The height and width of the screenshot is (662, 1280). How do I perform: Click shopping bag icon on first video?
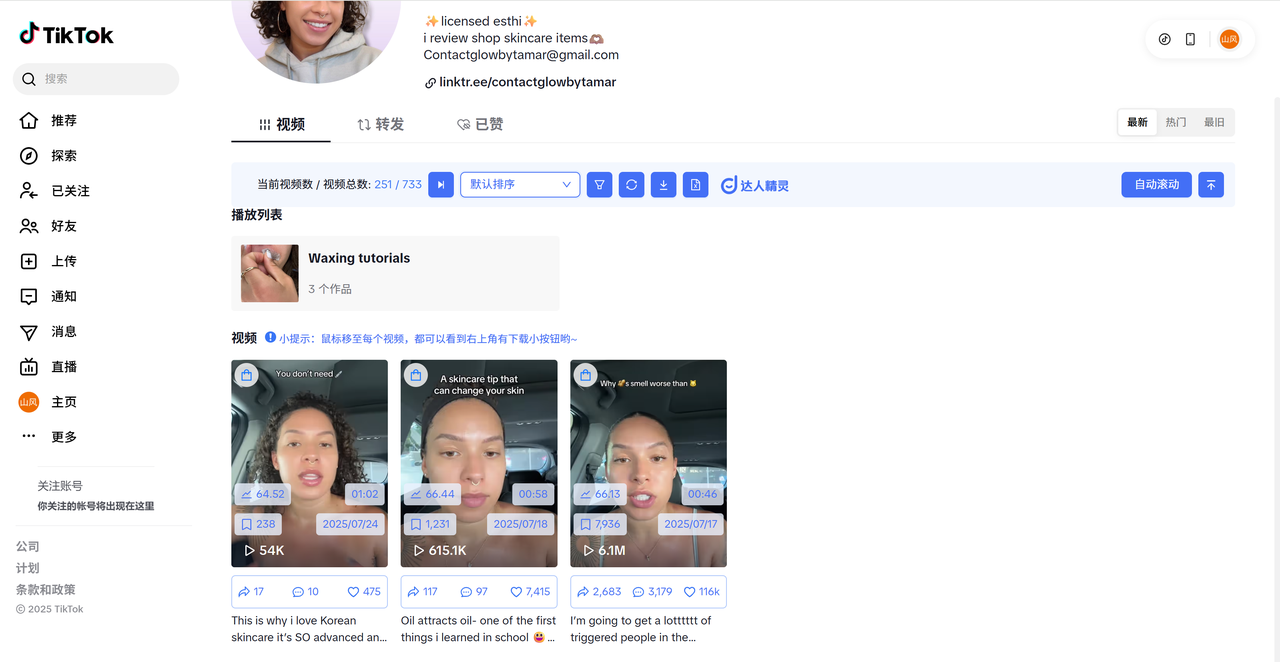[x=247, y=375]
